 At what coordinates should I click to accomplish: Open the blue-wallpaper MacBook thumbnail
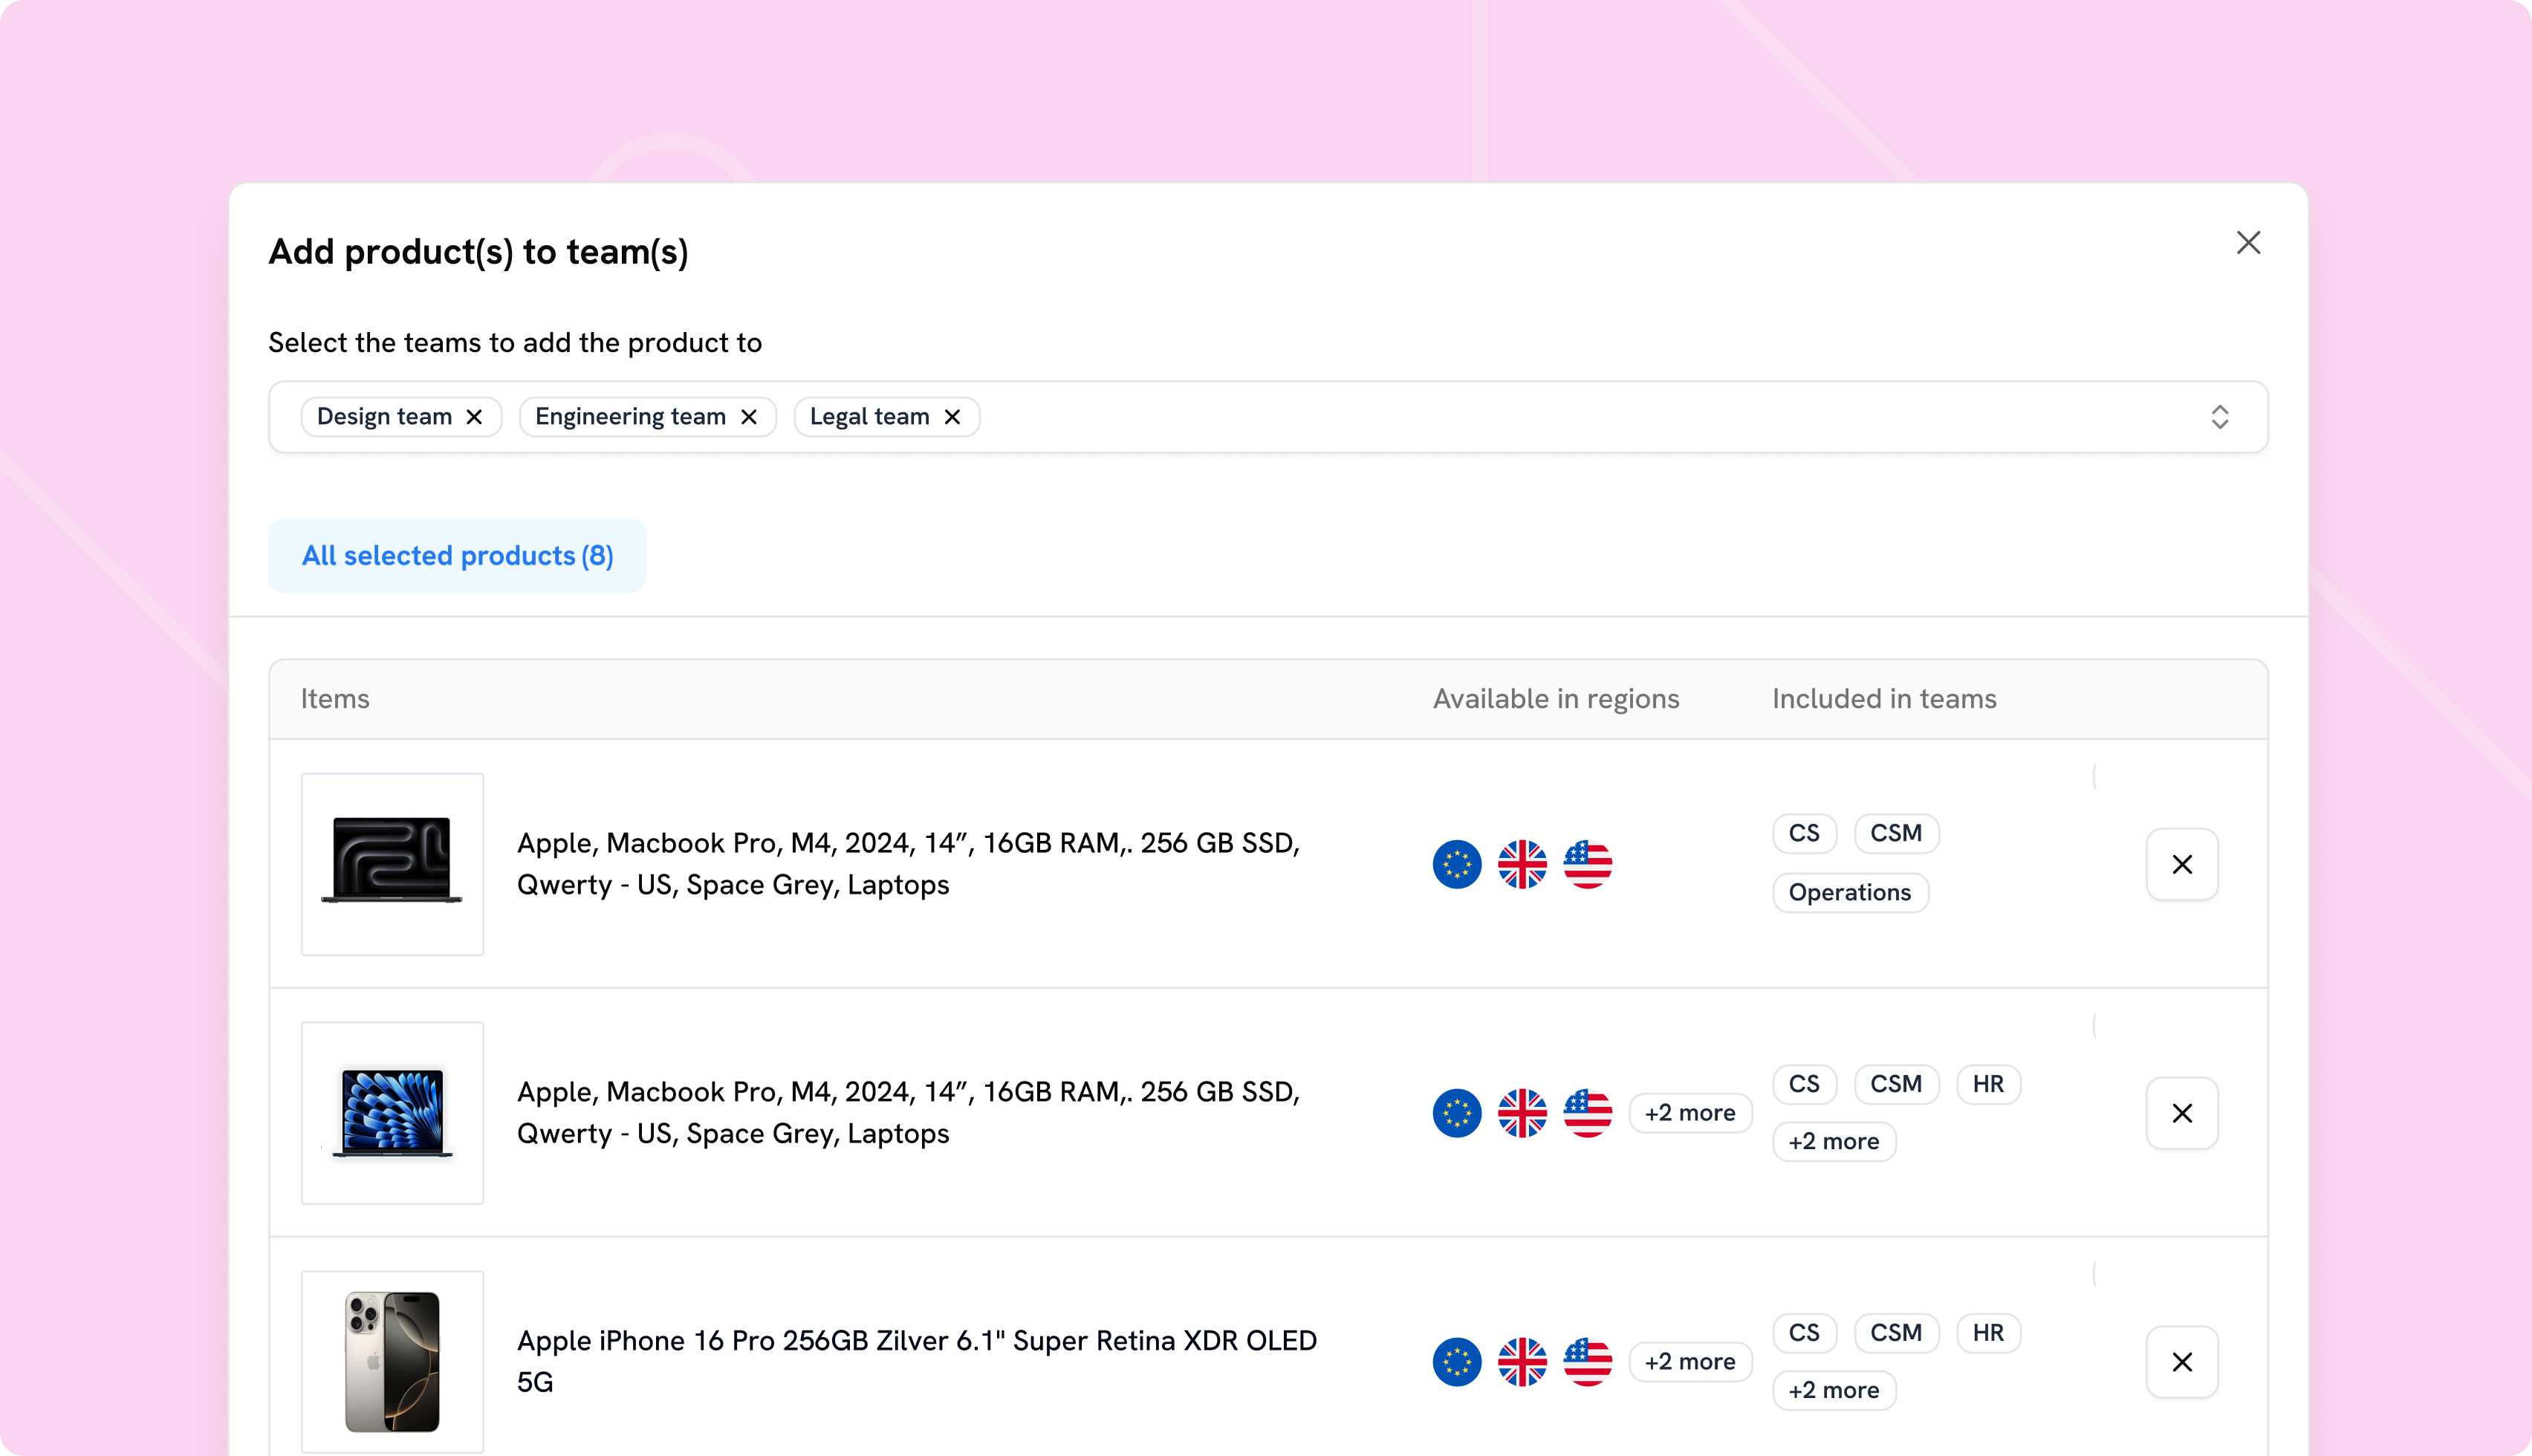pyautogui.click(x=392, y=1113)
